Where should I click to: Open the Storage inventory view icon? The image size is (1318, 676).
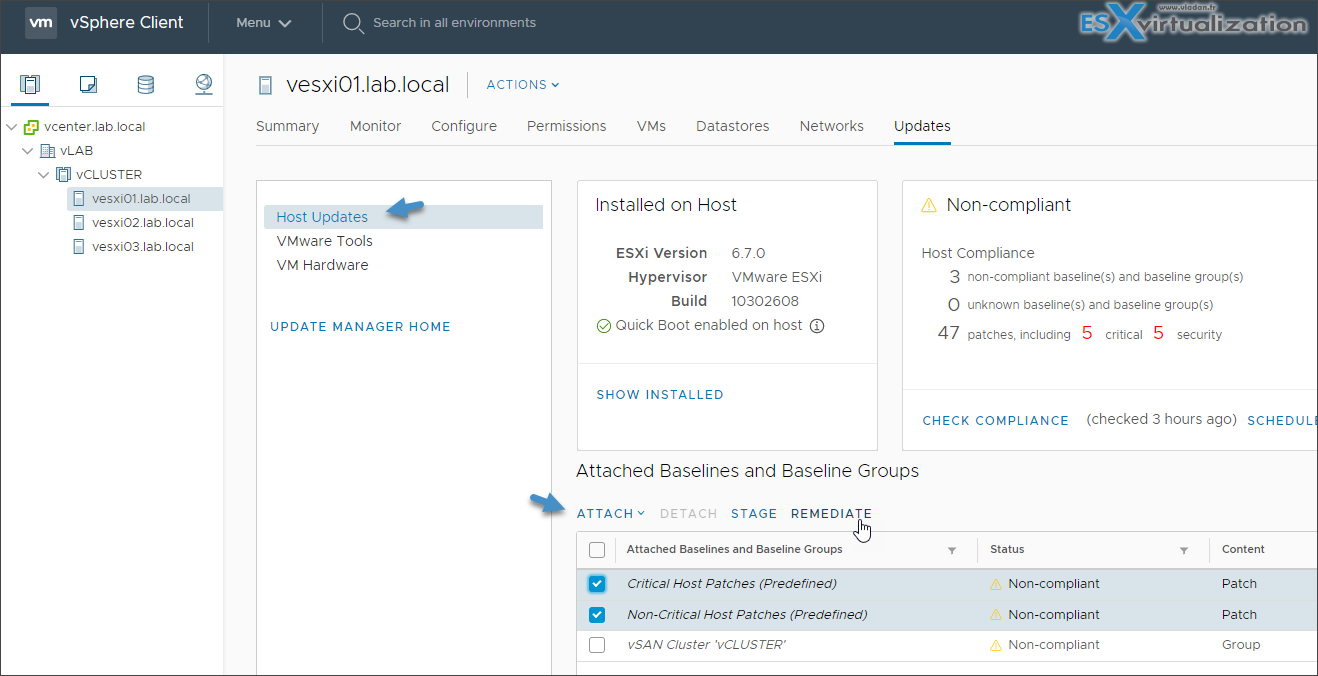click(x=146, y=84)
